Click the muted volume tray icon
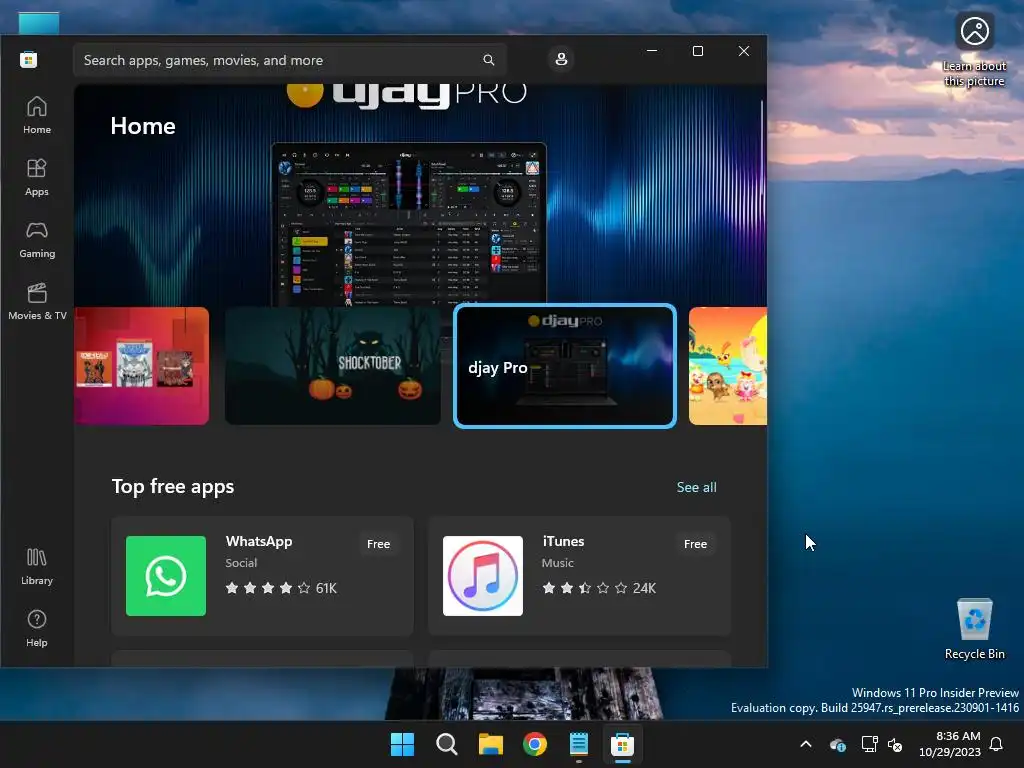Image resolution: width=1024 pixels, height=768 pixels. tap(895, 744)
